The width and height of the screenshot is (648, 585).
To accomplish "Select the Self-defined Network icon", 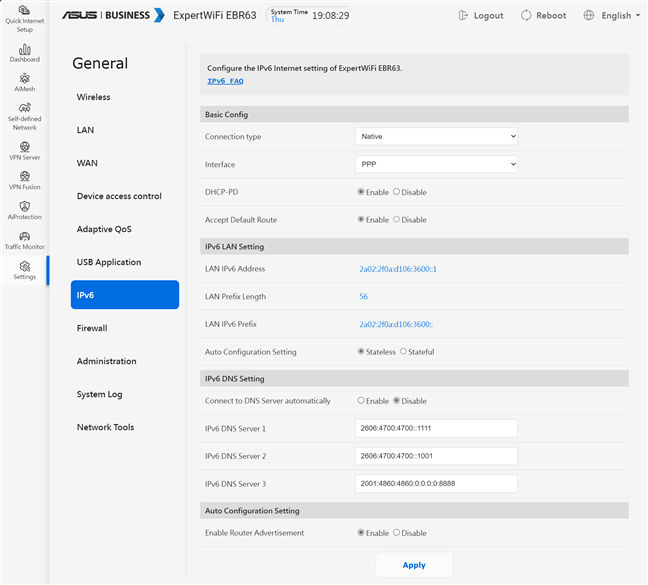I will click(x=24, y=116).
